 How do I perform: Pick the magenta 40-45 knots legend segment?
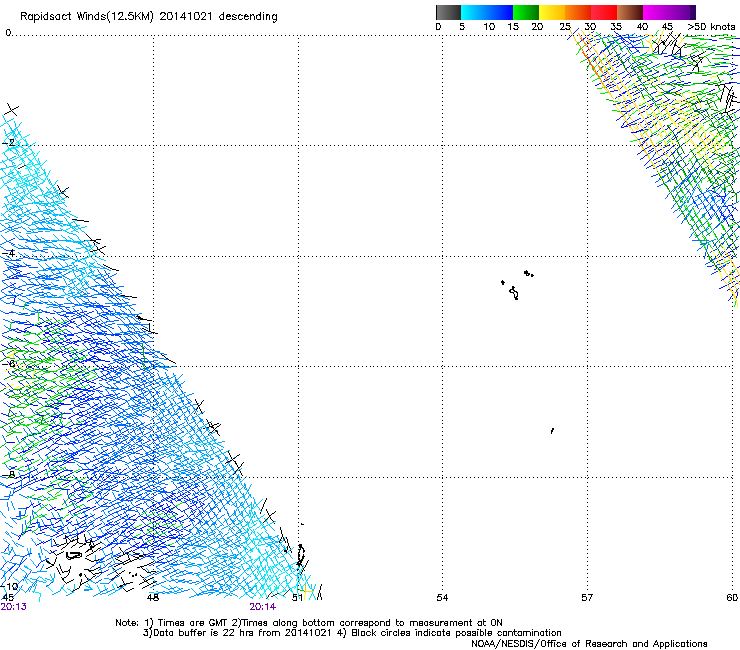click(656, 12)
